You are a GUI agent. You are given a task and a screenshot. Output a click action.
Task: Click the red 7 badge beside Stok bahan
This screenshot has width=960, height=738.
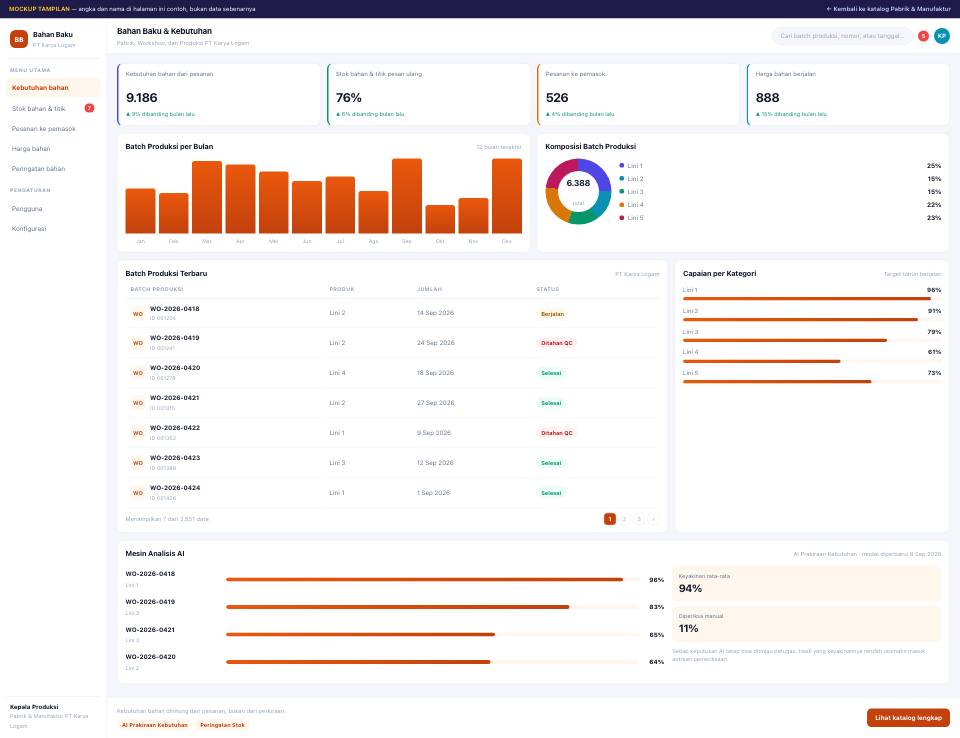[x=89, y=108]
